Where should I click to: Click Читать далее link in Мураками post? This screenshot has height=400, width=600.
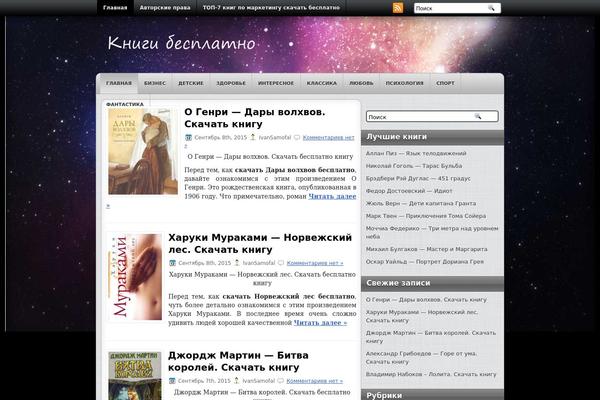pos(320,323)
